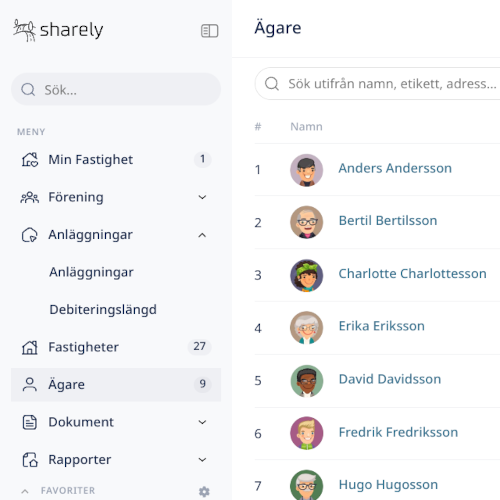Click David Davidsson's avatar thumbnail
The width and height of the screenshot is (500, 500).
click(x=307, y=381)
